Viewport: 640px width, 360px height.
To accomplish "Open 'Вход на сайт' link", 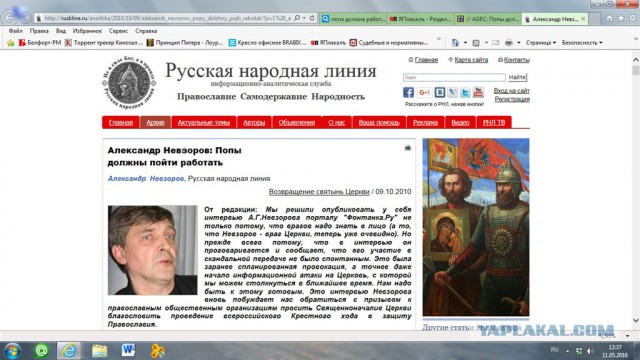I will [x=511, y=91].
